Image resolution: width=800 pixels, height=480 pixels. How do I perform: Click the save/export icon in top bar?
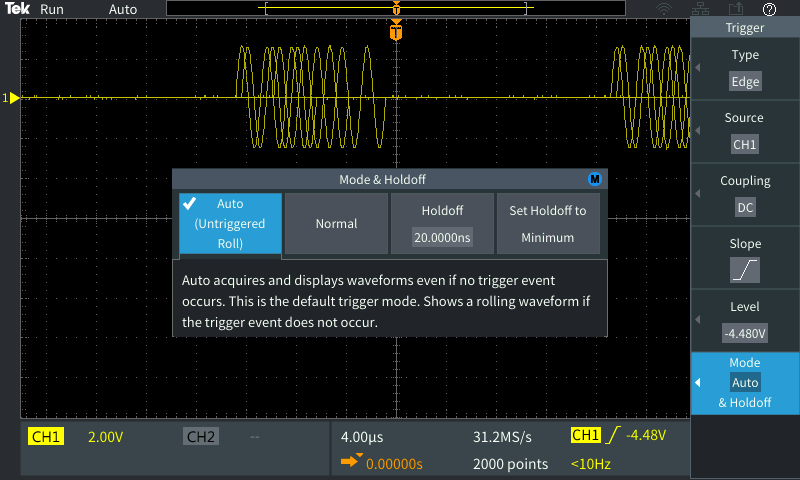[735, 9]
